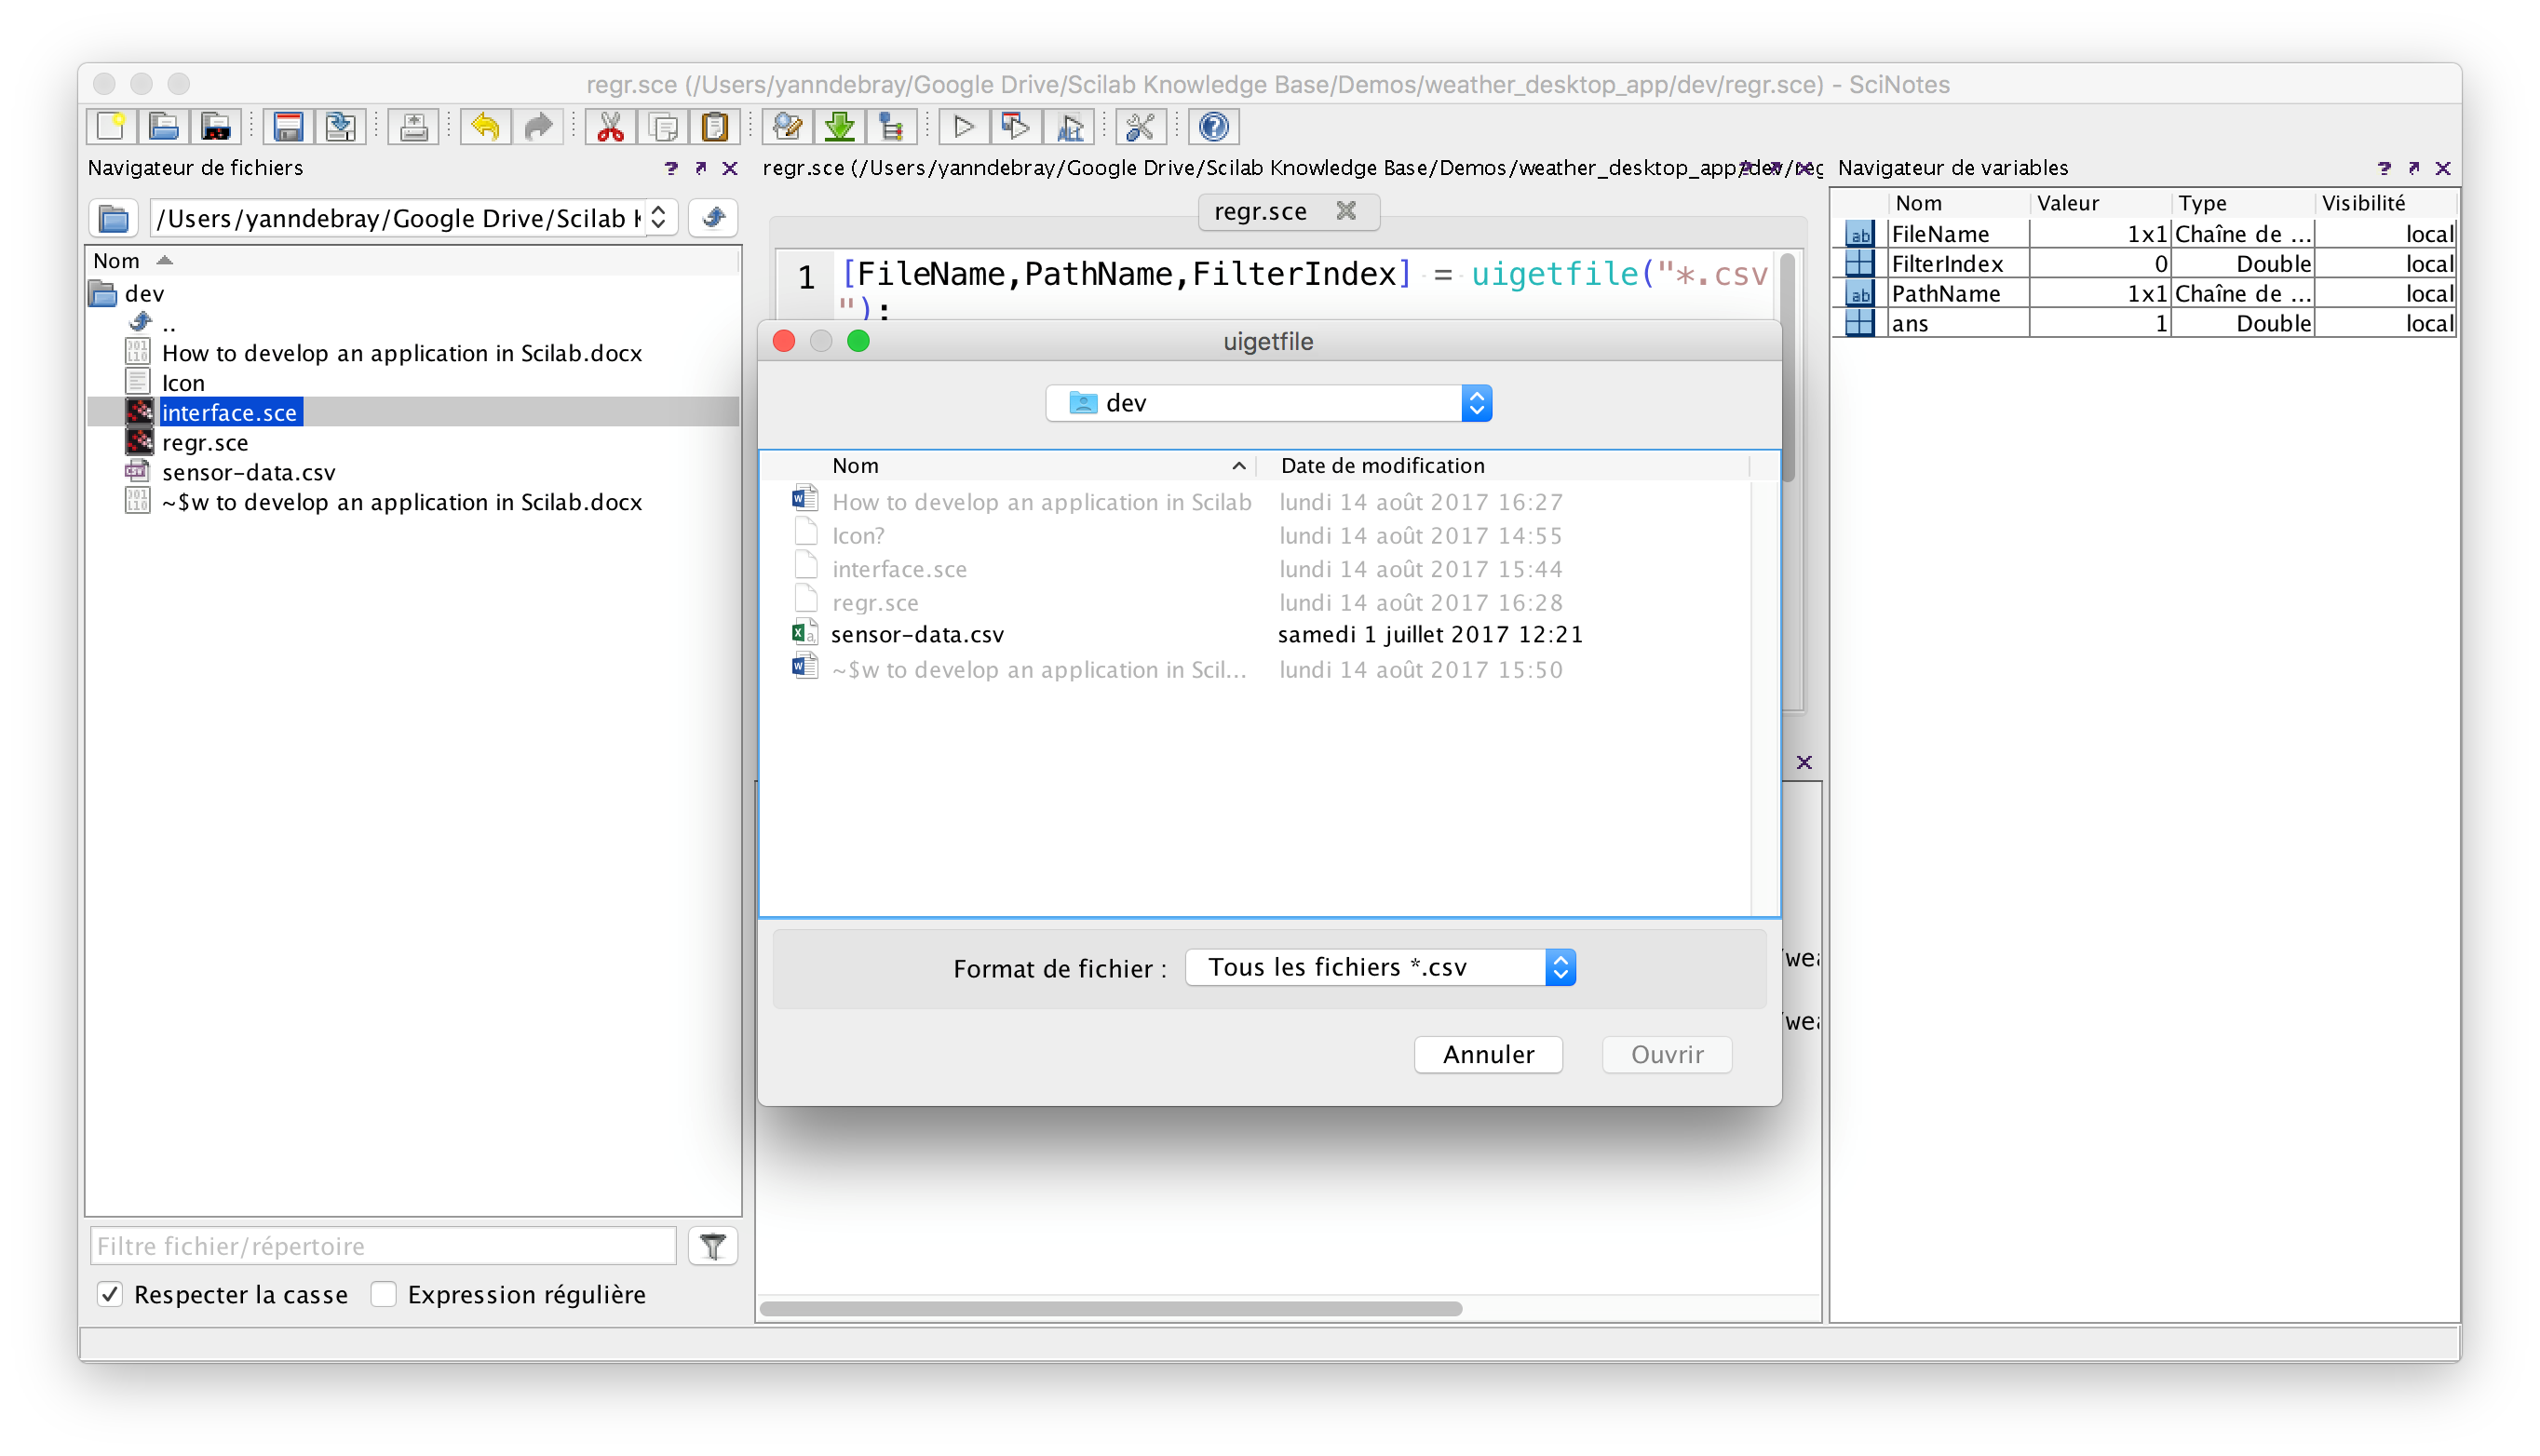Sort variables by Type column header
Image resolution: width=2540 pixels, height=1456 pixels.
[2243, 204]
